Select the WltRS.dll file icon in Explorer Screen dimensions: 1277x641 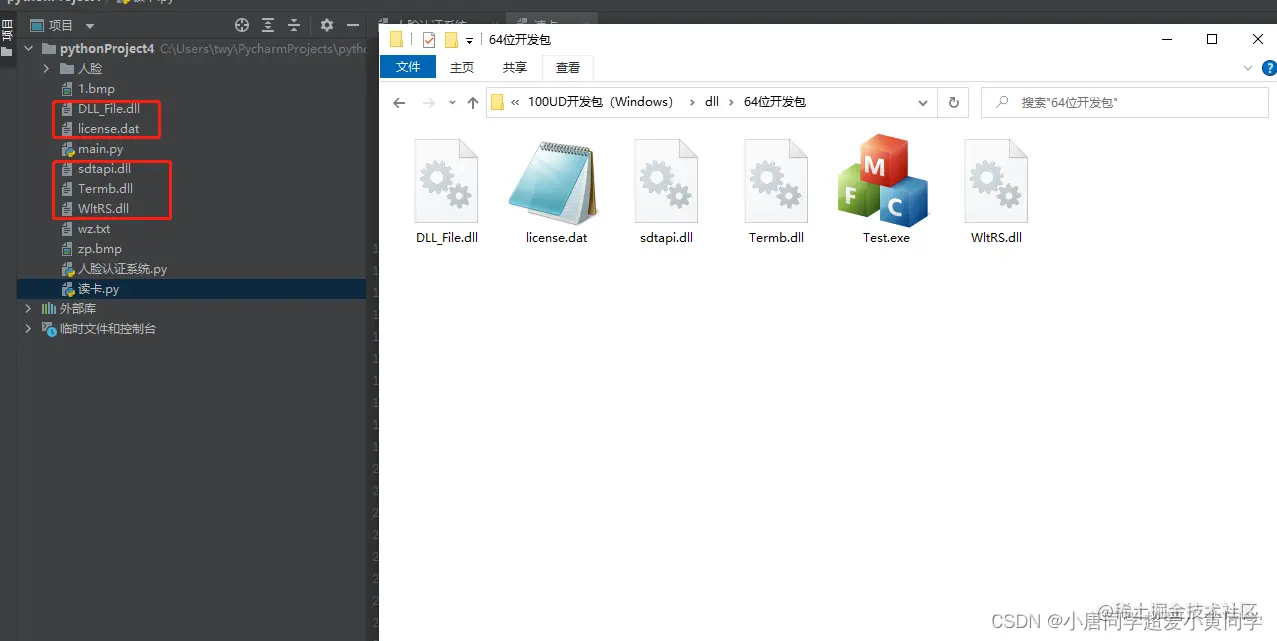[x=996, y=181]
